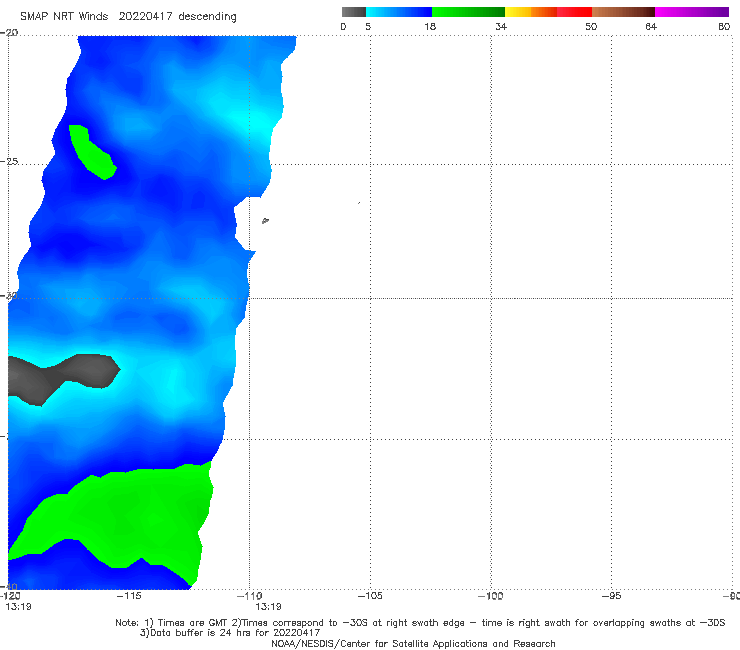
Task: Click the '3)Data buffer is 24 hrs' note line
Action: coord(230,633)
